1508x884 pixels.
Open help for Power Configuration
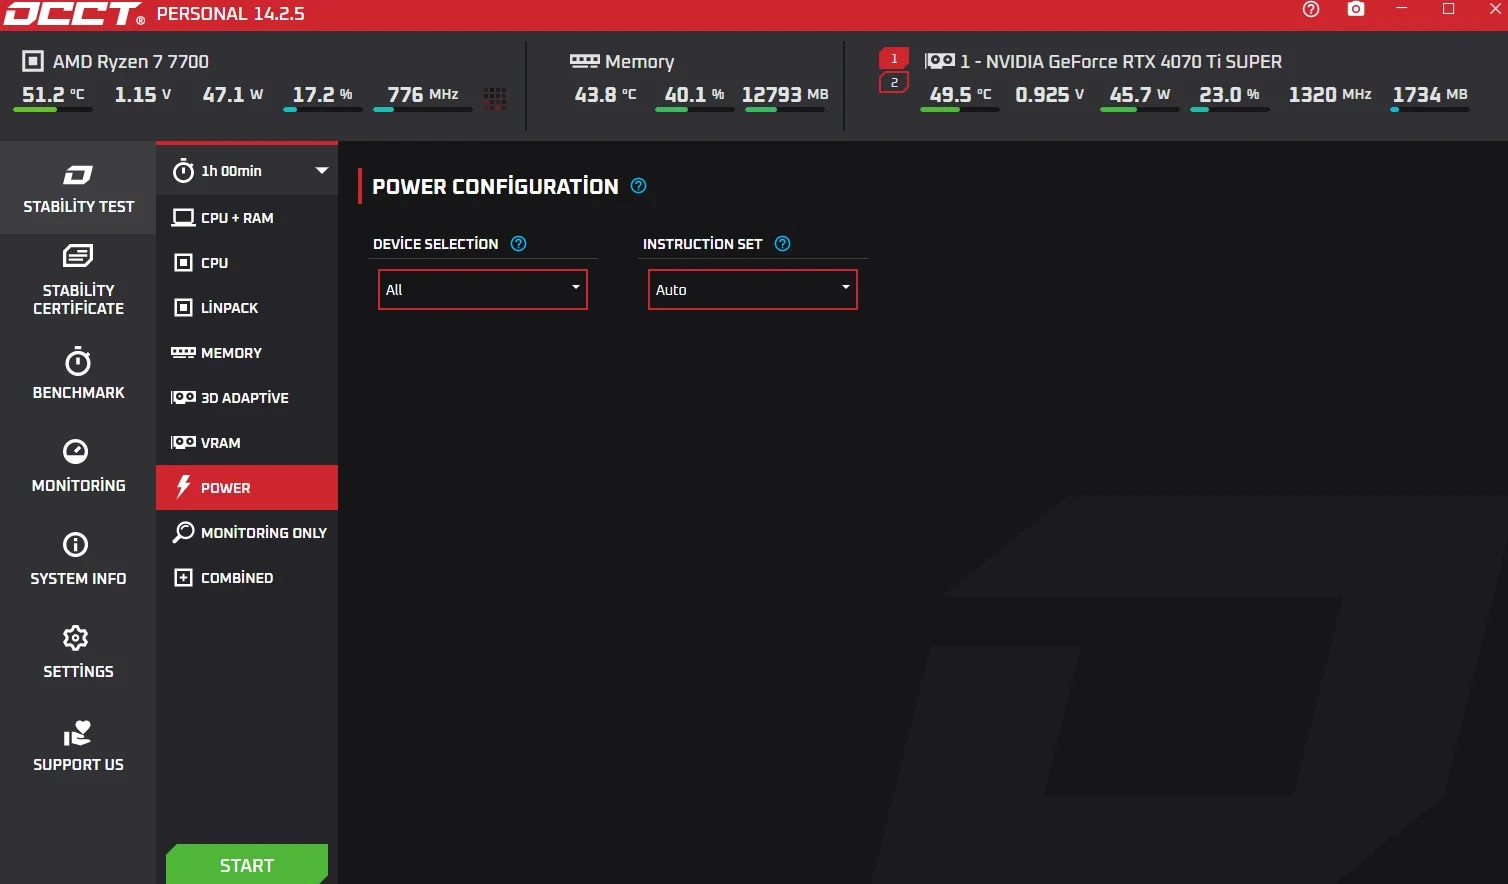click(639, 186)
